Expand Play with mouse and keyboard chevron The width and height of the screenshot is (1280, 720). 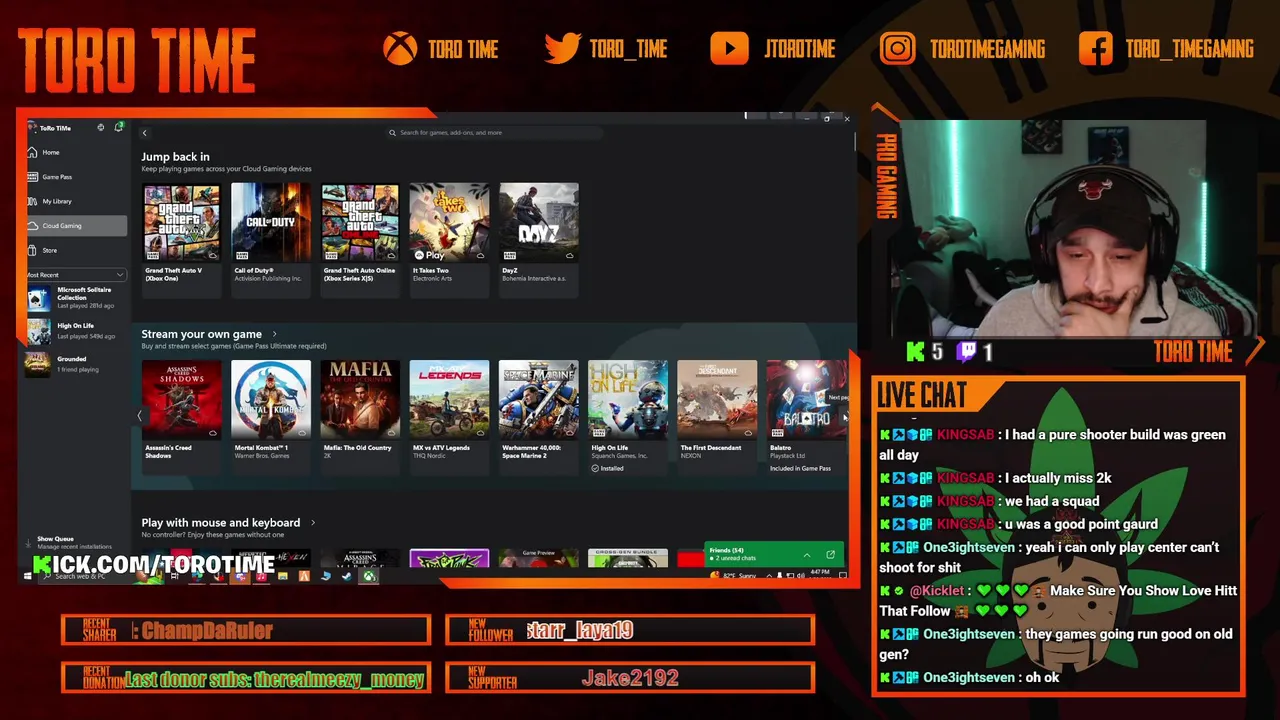(312, 522)
